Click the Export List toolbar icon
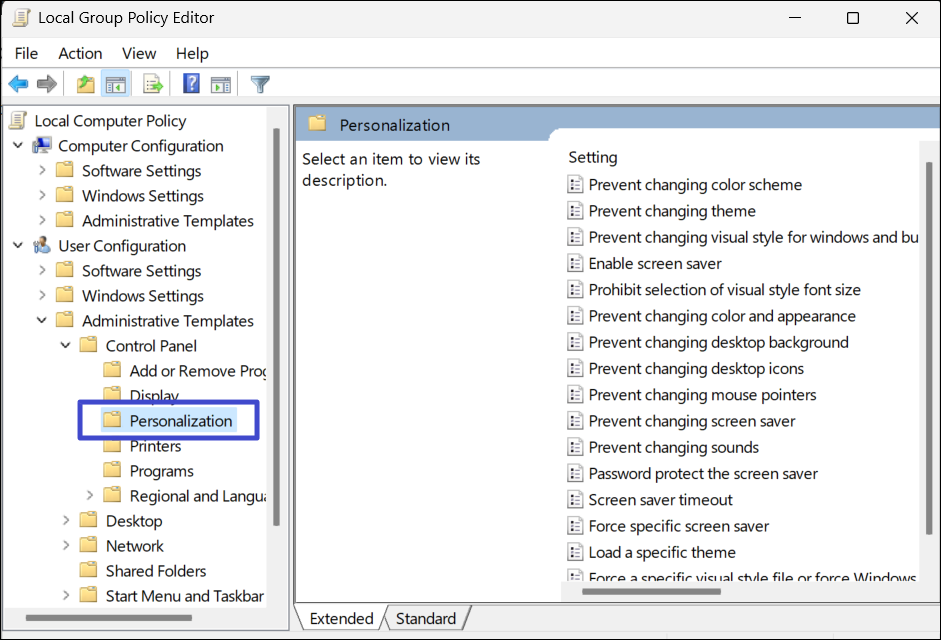 [153, 84]
